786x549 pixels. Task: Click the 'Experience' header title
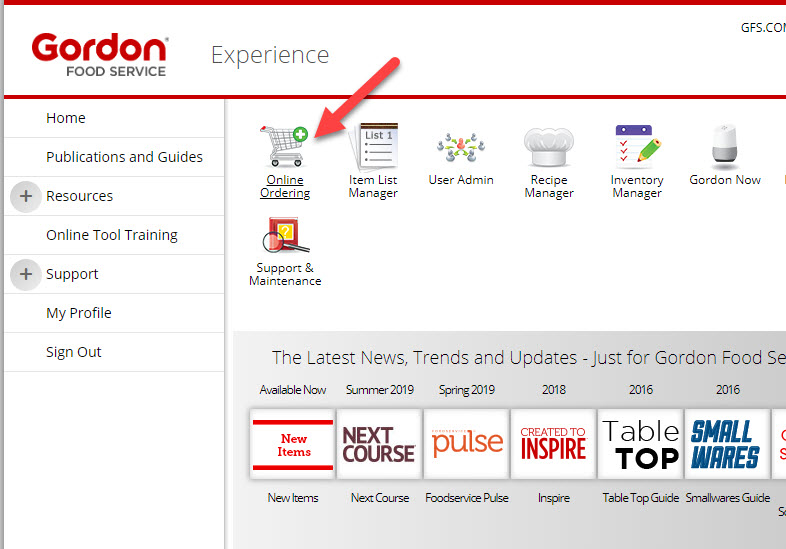pyautogui.click(x=270, y=56)
